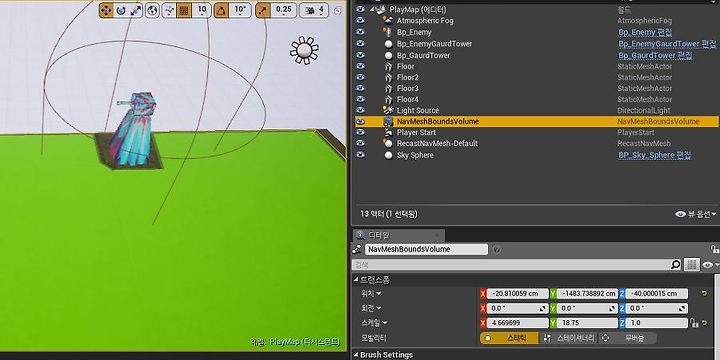Hide PlayMap world with eye icon
720x360 pixels.
360,9
